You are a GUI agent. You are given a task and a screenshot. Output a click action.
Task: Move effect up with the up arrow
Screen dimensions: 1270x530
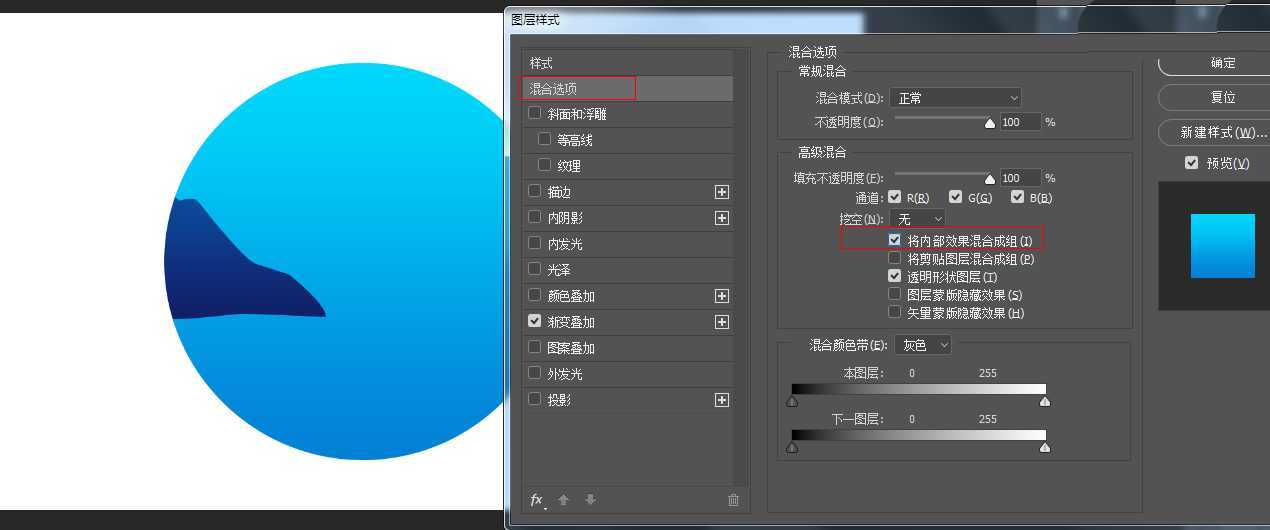coord(563,500)
